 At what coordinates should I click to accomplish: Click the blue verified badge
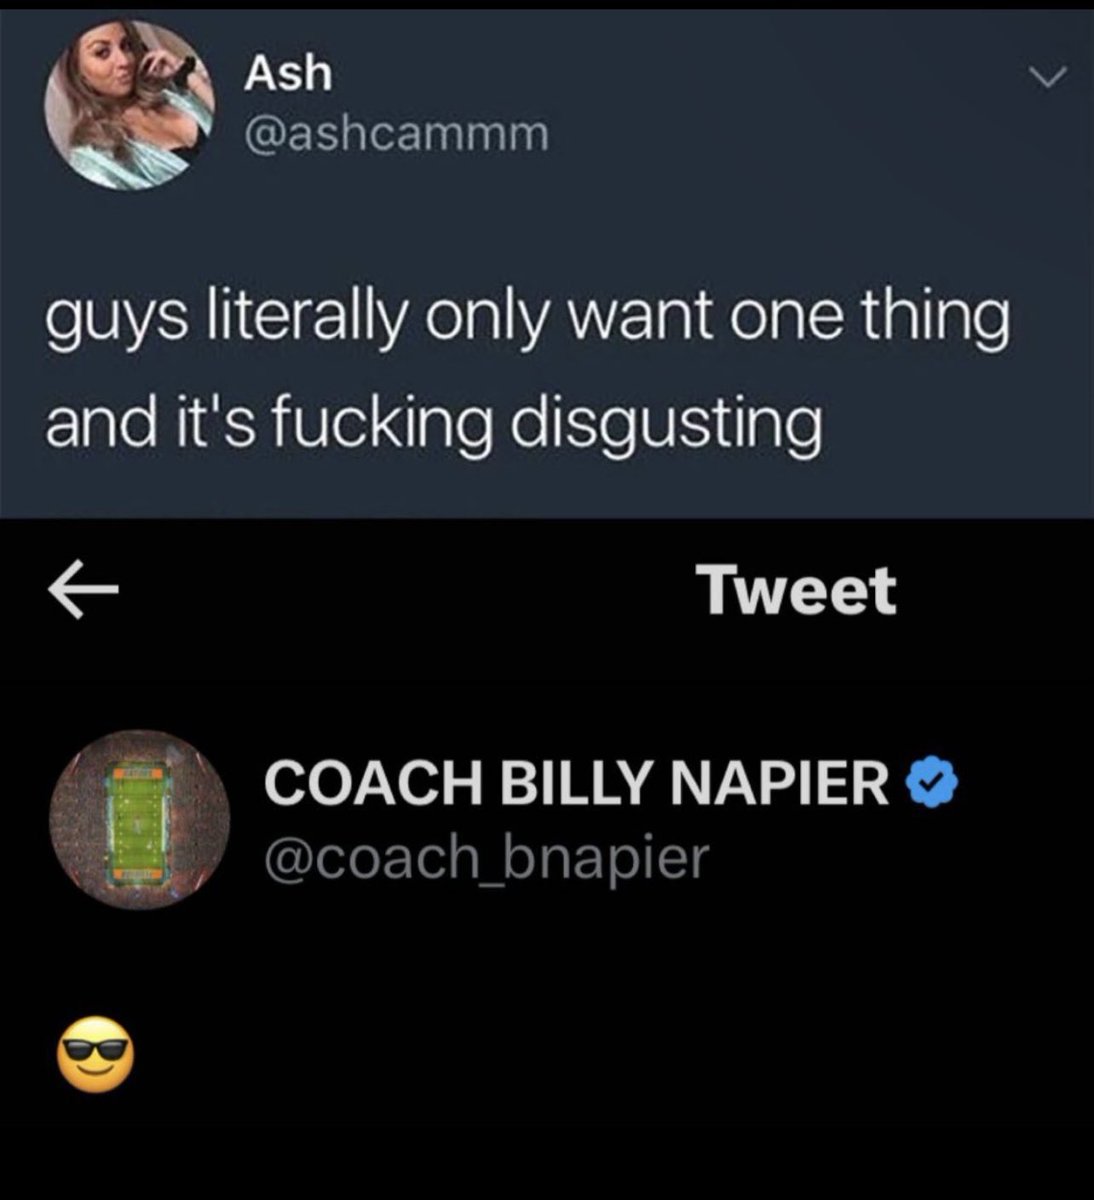[933, 784]
